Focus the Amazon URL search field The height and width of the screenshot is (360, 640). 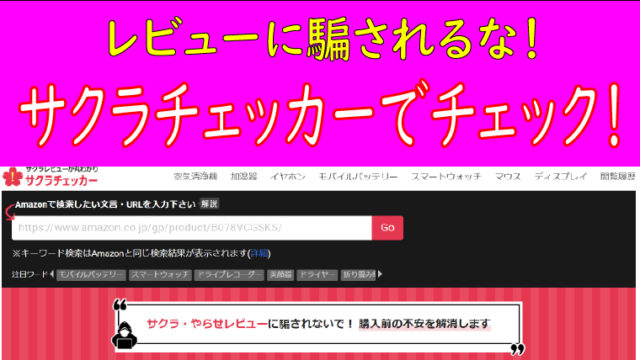pos(192,228)
